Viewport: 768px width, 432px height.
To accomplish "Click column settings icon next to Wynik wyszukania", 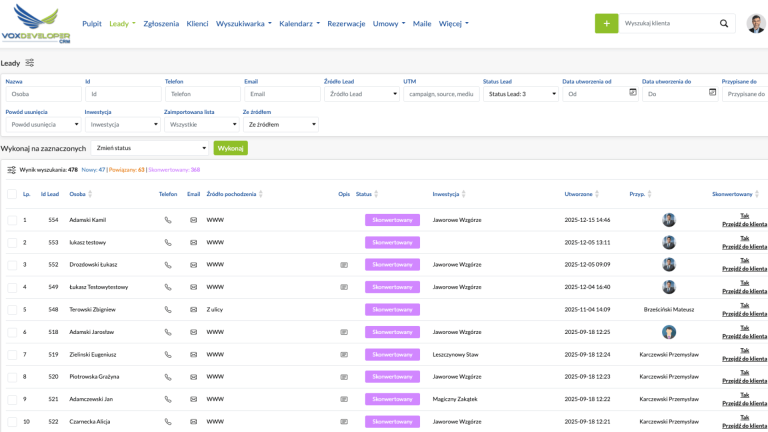I will click(11, 170).
